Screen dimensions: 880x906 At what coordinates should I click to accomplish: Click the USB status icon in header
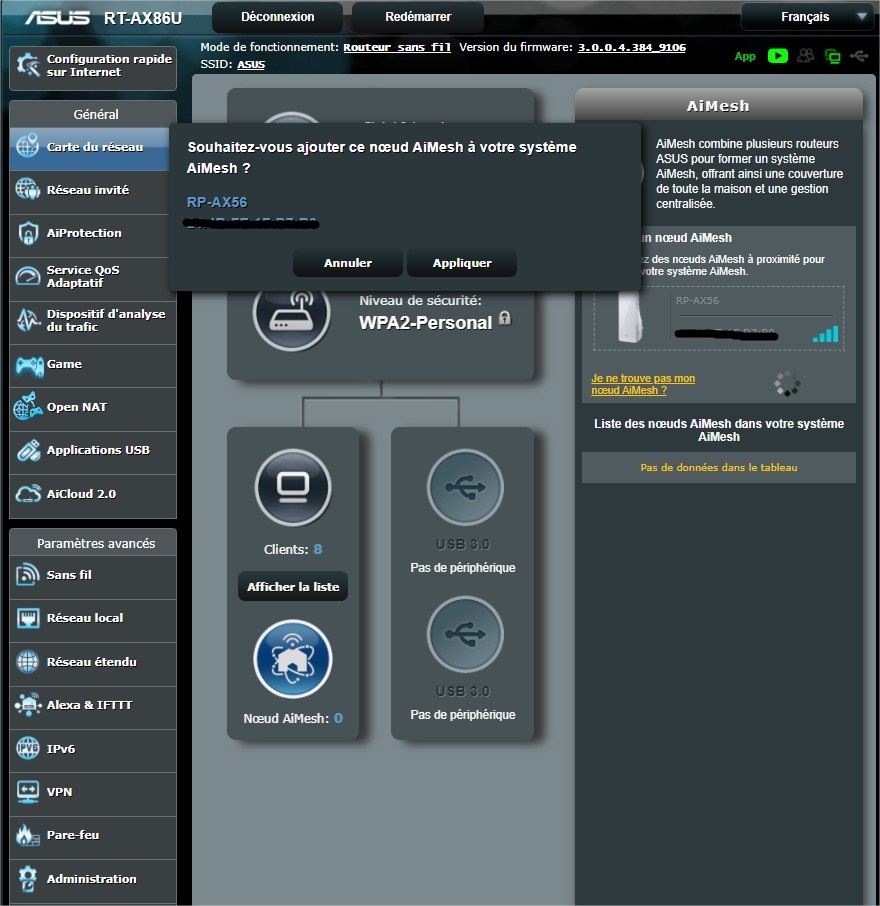(x=859, y=56)
